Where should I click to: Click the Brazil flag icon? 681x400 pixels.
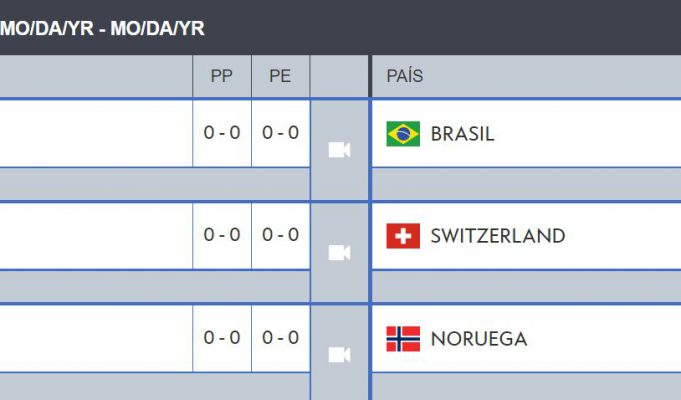[403, 134]
